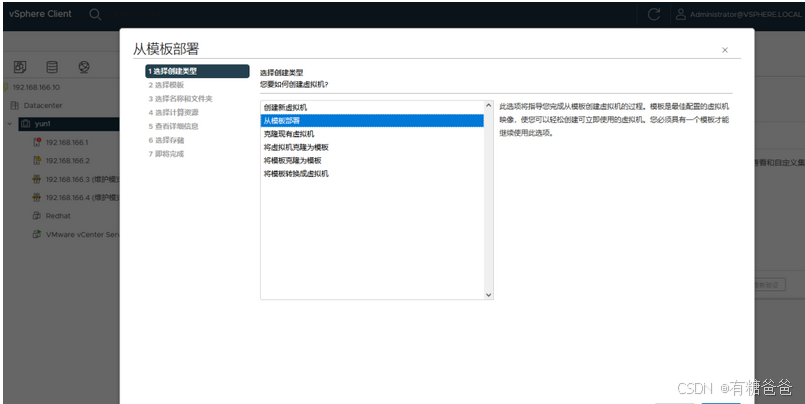Select wizard step 5 查看详细信息
Screen dimensions: 805x404
coord(174,126)
